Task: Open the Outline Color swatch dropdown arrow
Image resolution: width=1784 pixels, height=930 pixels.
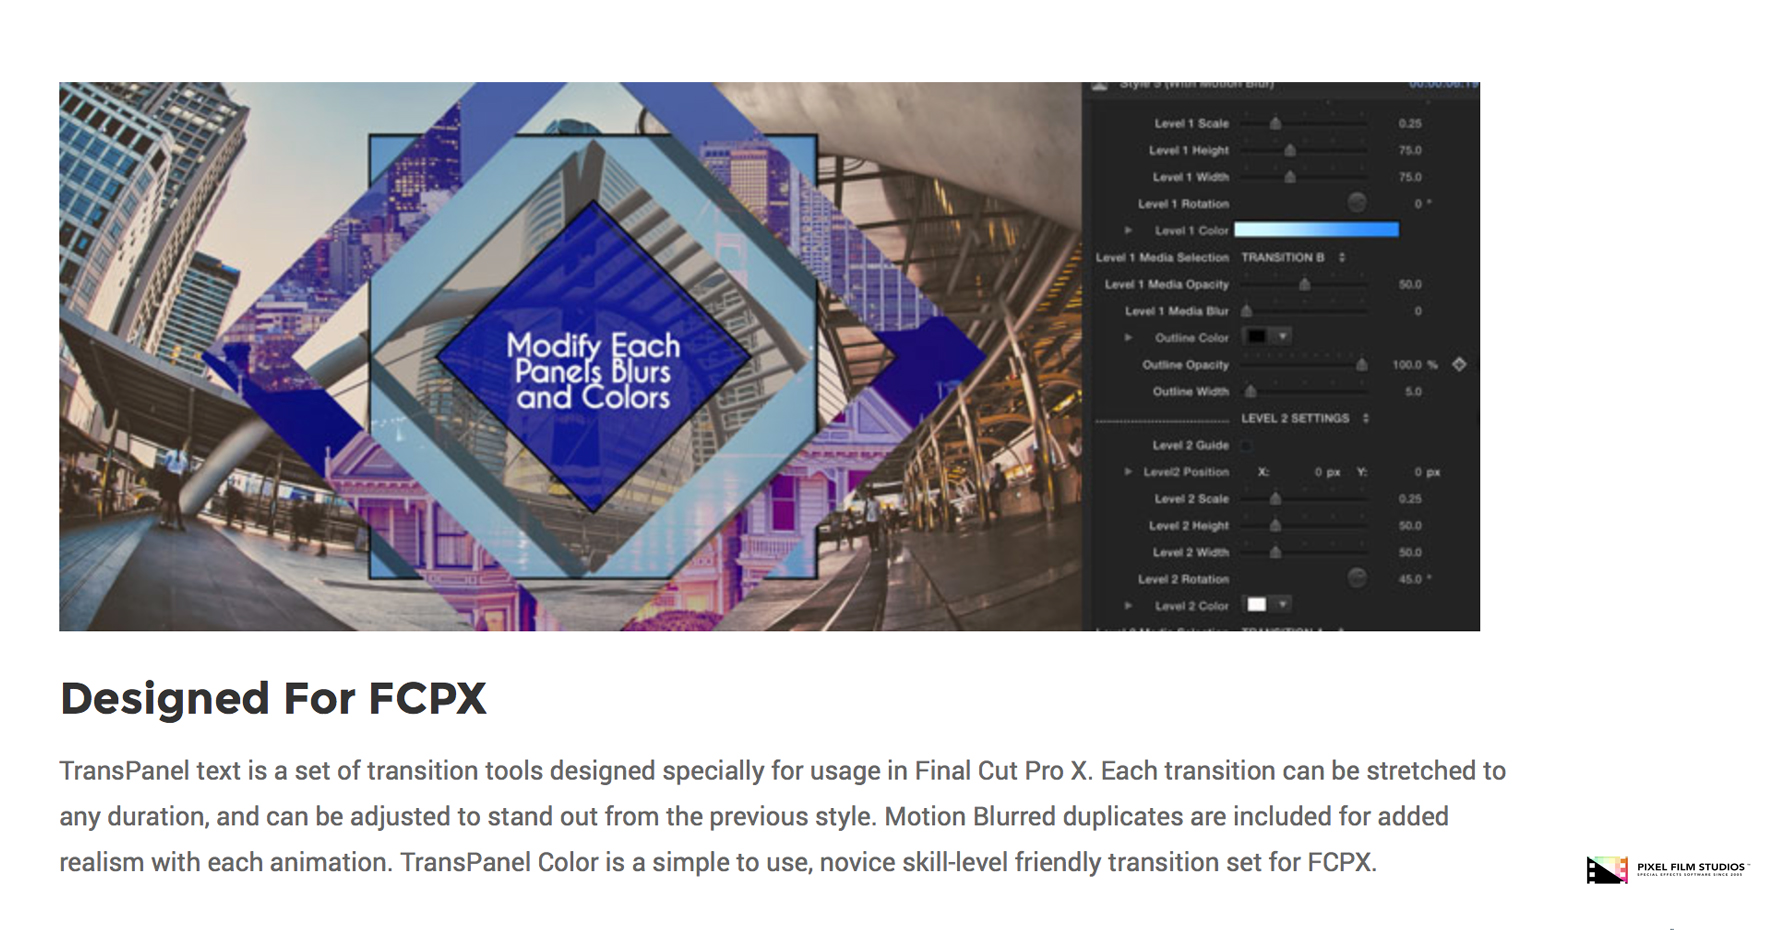Action: coord(1282,337)
